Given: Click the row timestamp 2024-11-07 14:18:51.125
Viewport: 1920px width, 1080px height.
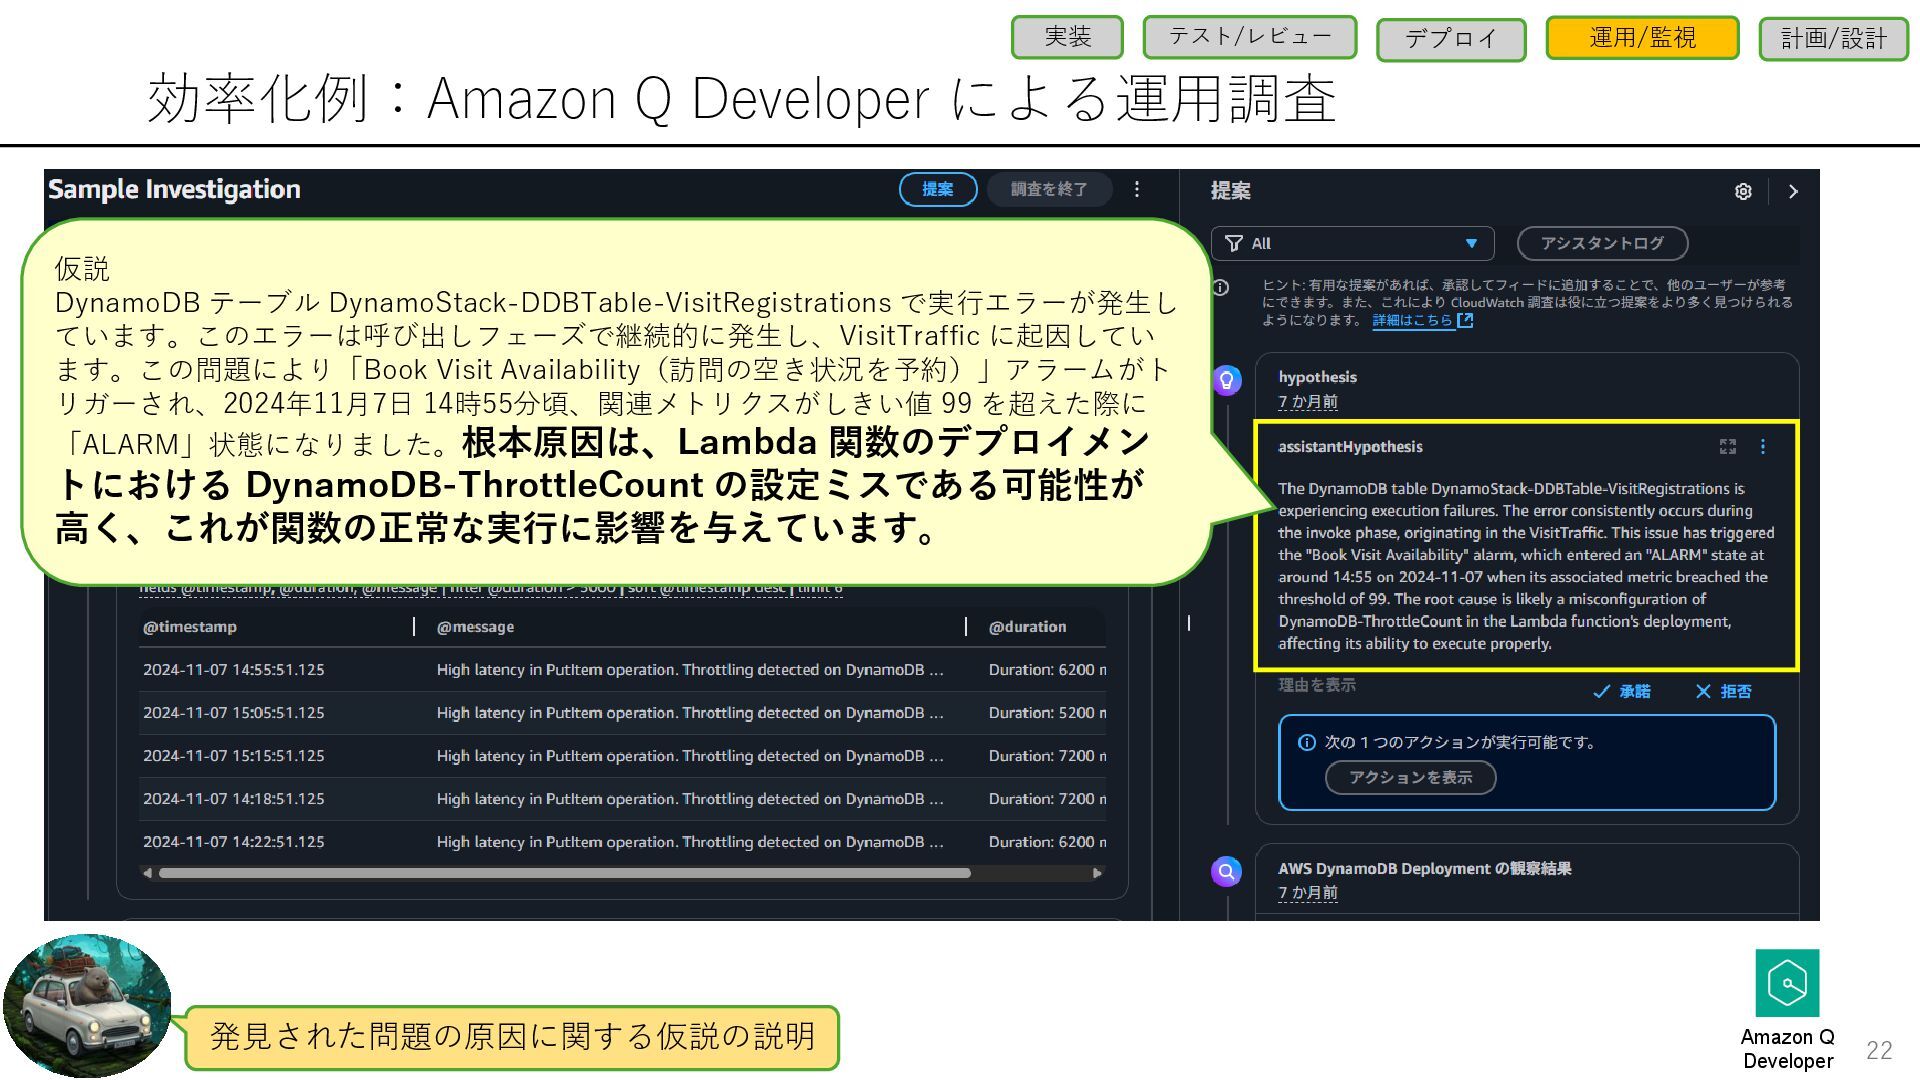Looking at the screenshot, I should point(233,799).
